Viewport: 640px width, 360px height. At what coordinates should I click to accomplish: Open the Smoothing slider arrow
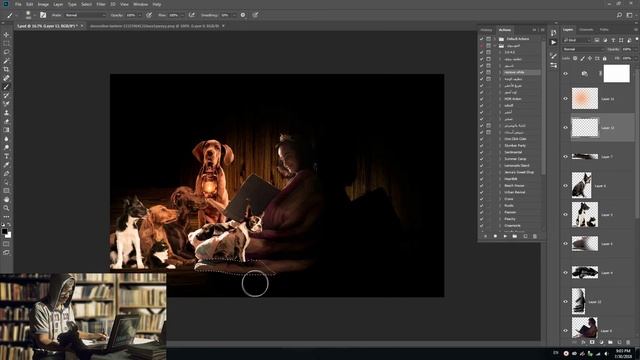[234, 15]
